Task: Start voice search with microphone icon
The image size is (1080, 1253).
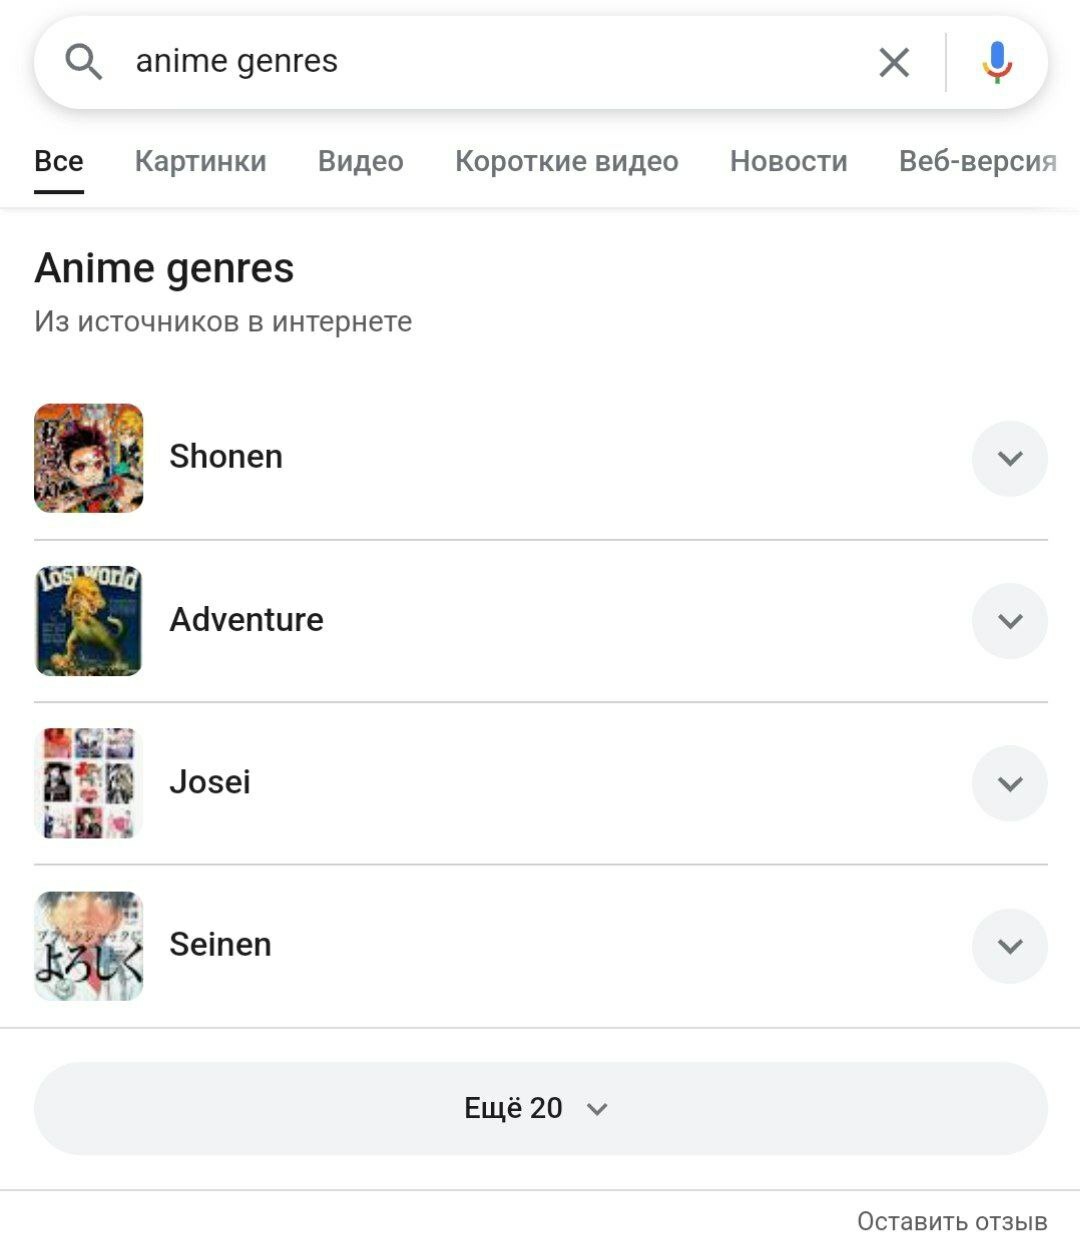Action: 997,62
